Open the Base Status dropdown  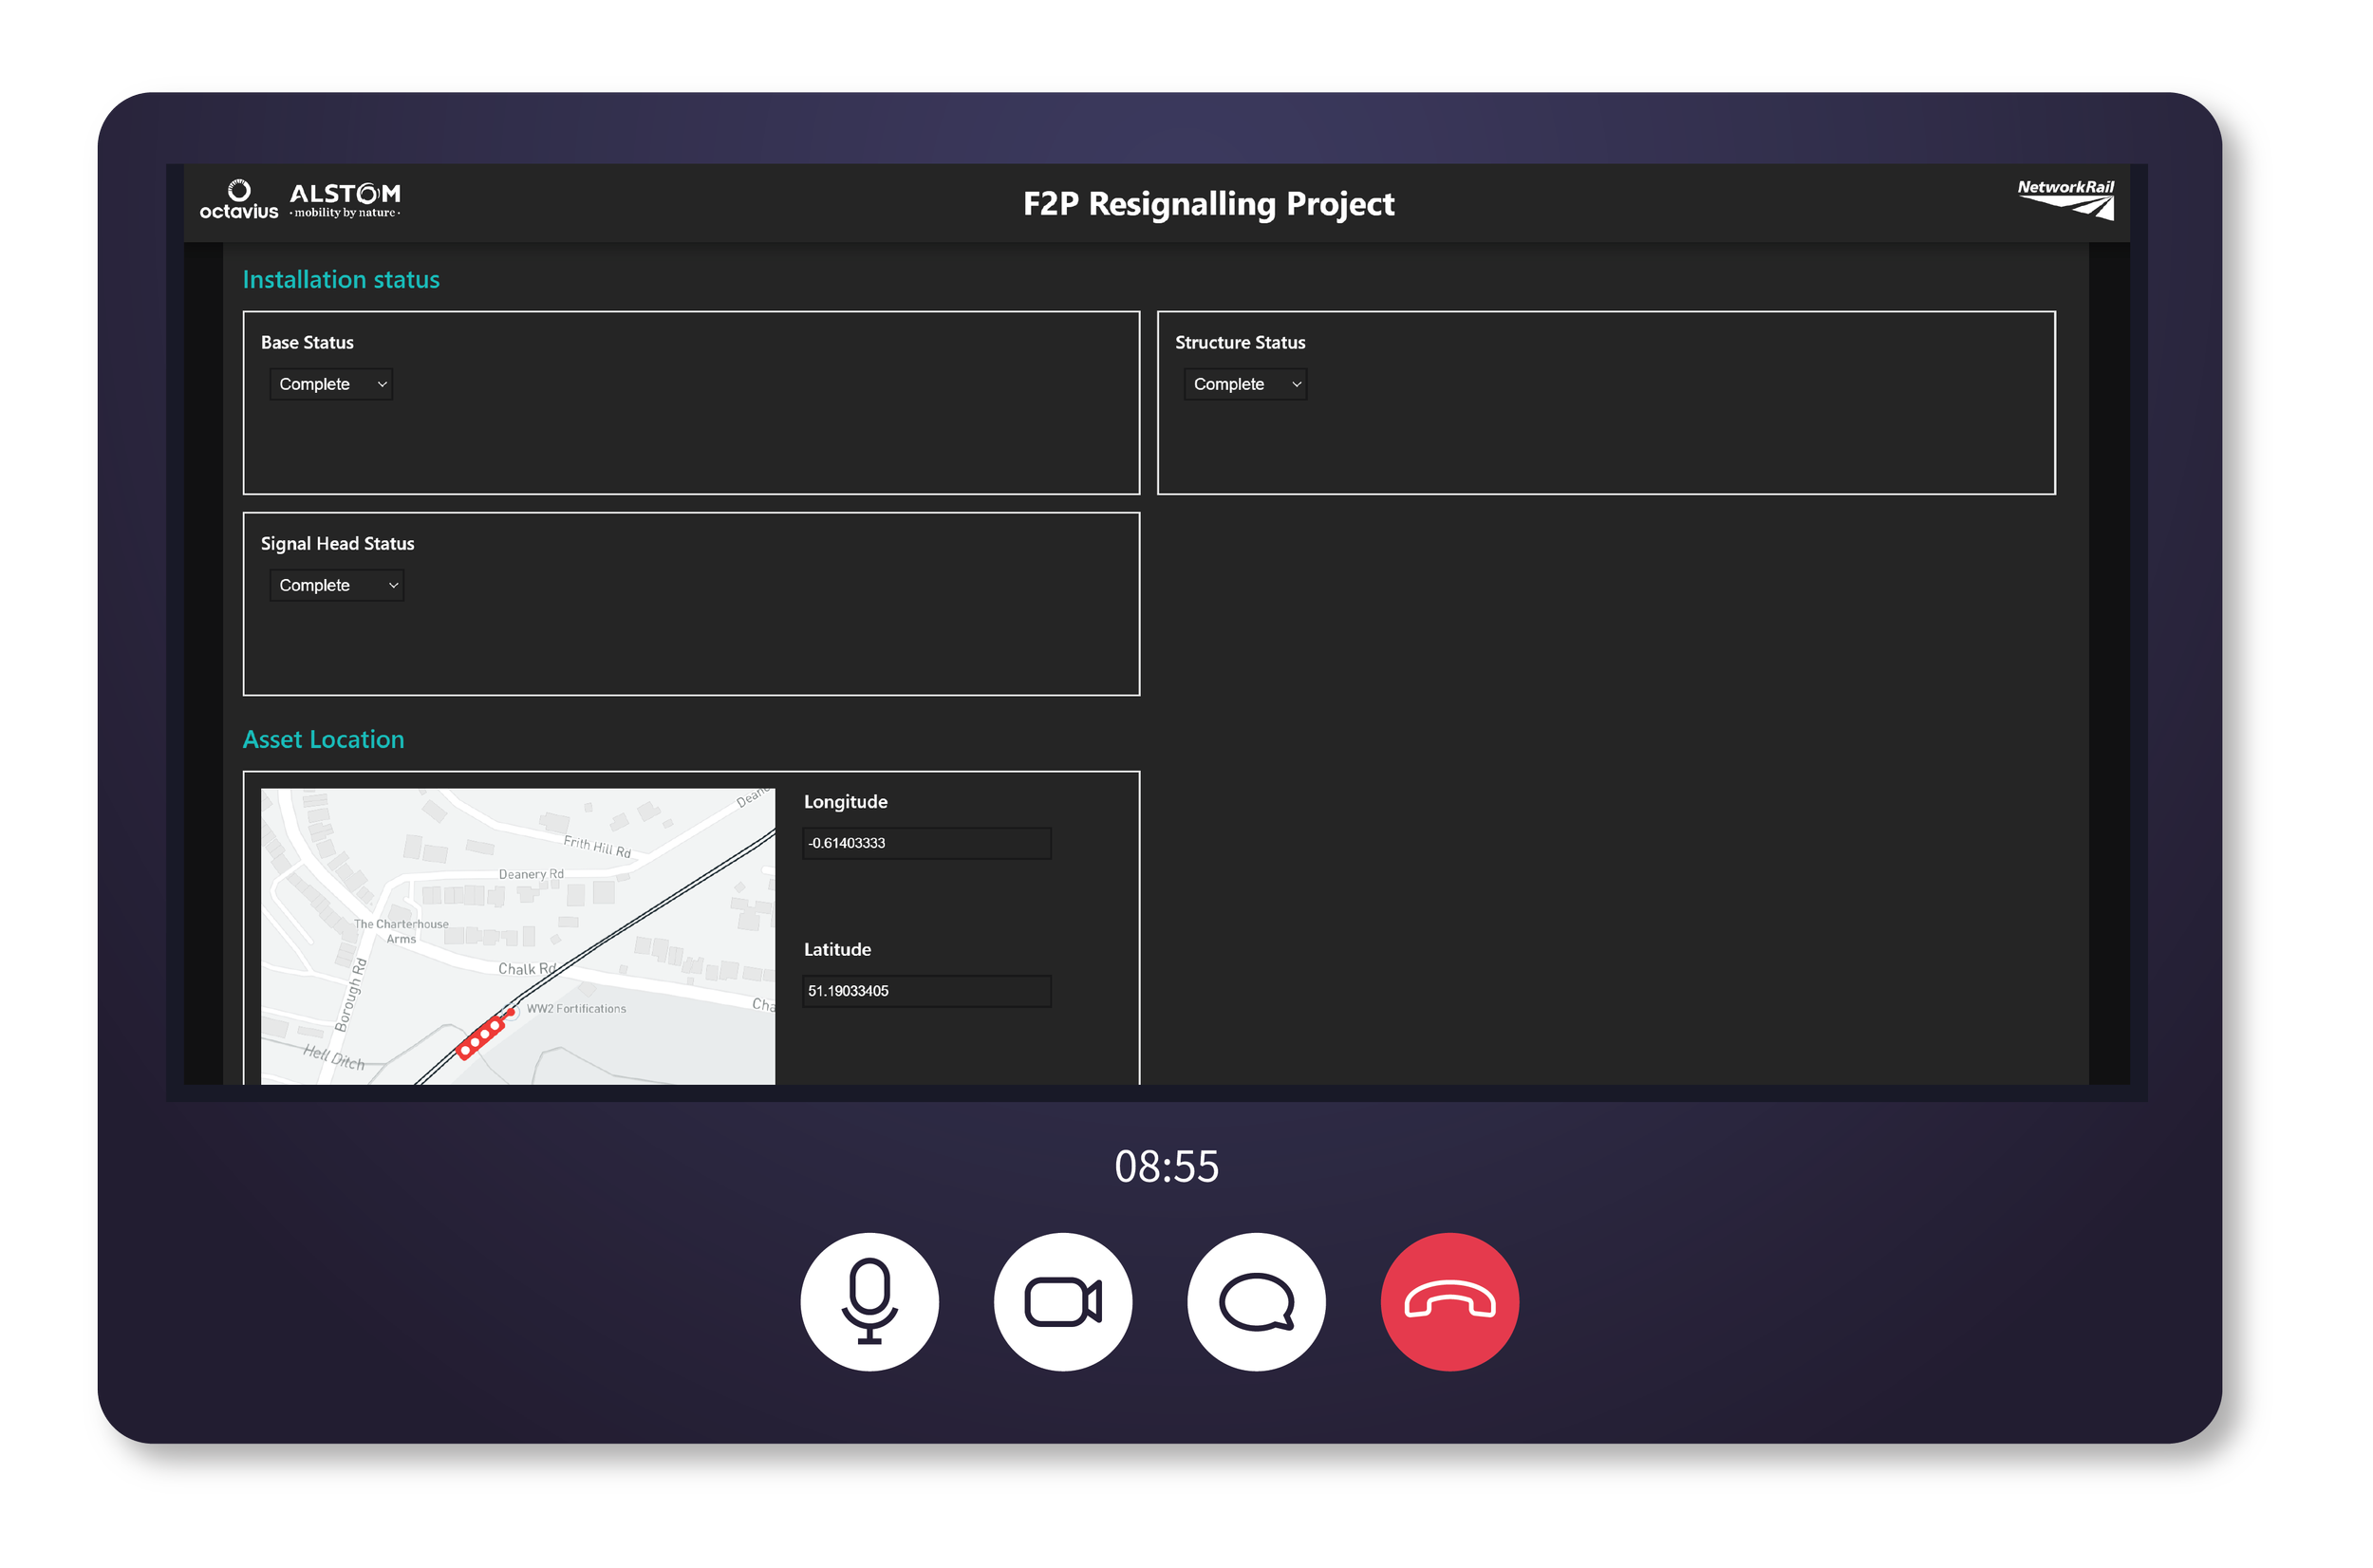(331, 384)
